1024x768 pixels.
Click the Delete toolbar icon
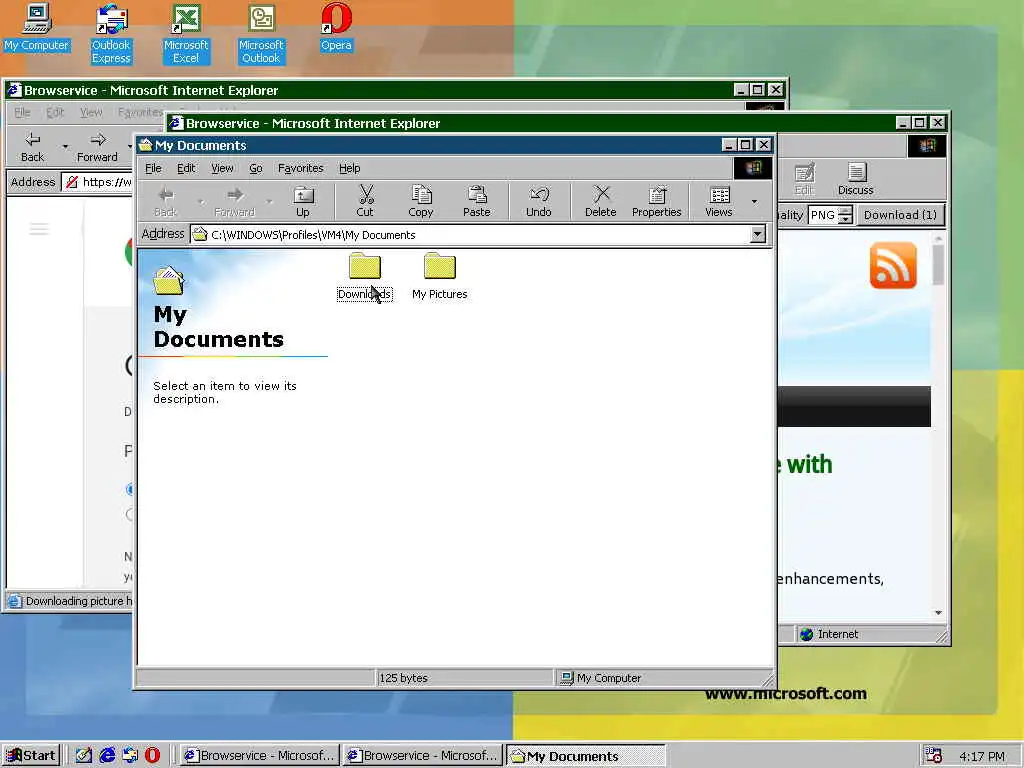(600, 201)
